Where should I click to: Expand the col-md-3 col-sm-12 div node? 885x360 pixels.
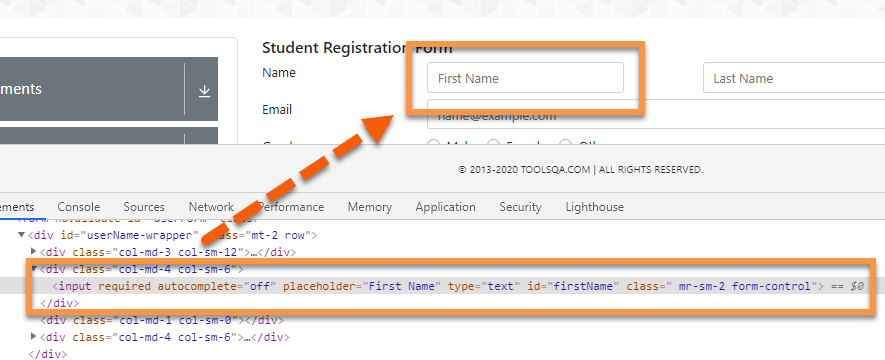[33, 252]
